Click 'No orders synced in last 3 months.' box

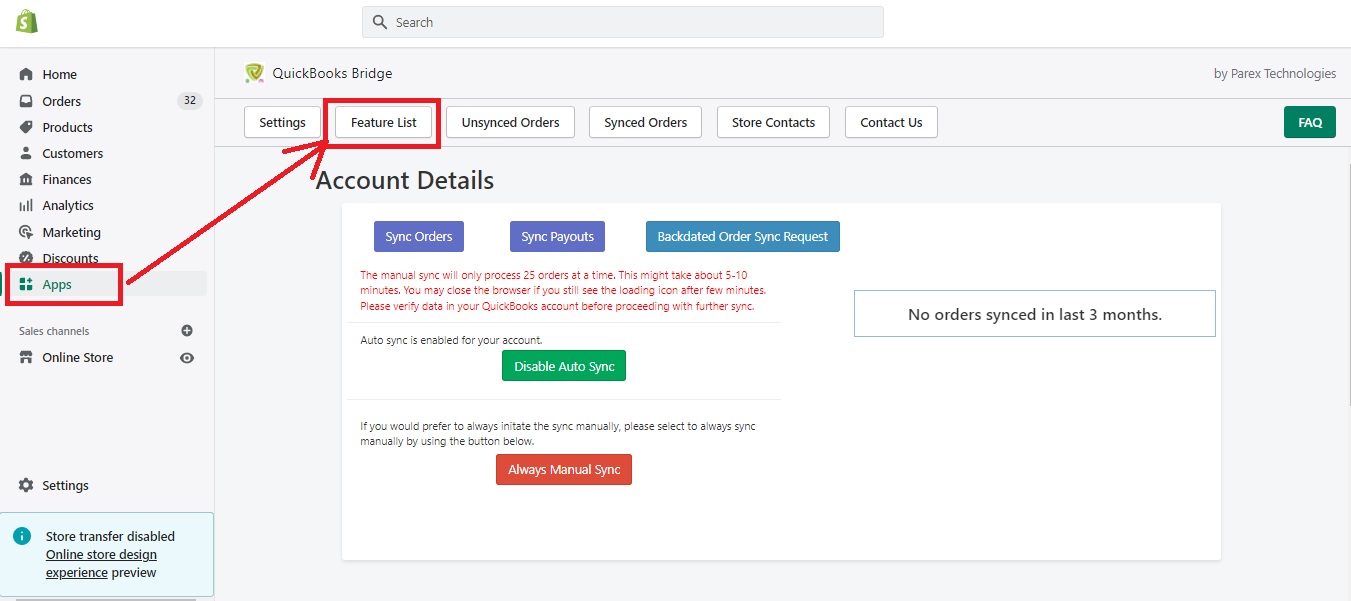point(1035,314)
